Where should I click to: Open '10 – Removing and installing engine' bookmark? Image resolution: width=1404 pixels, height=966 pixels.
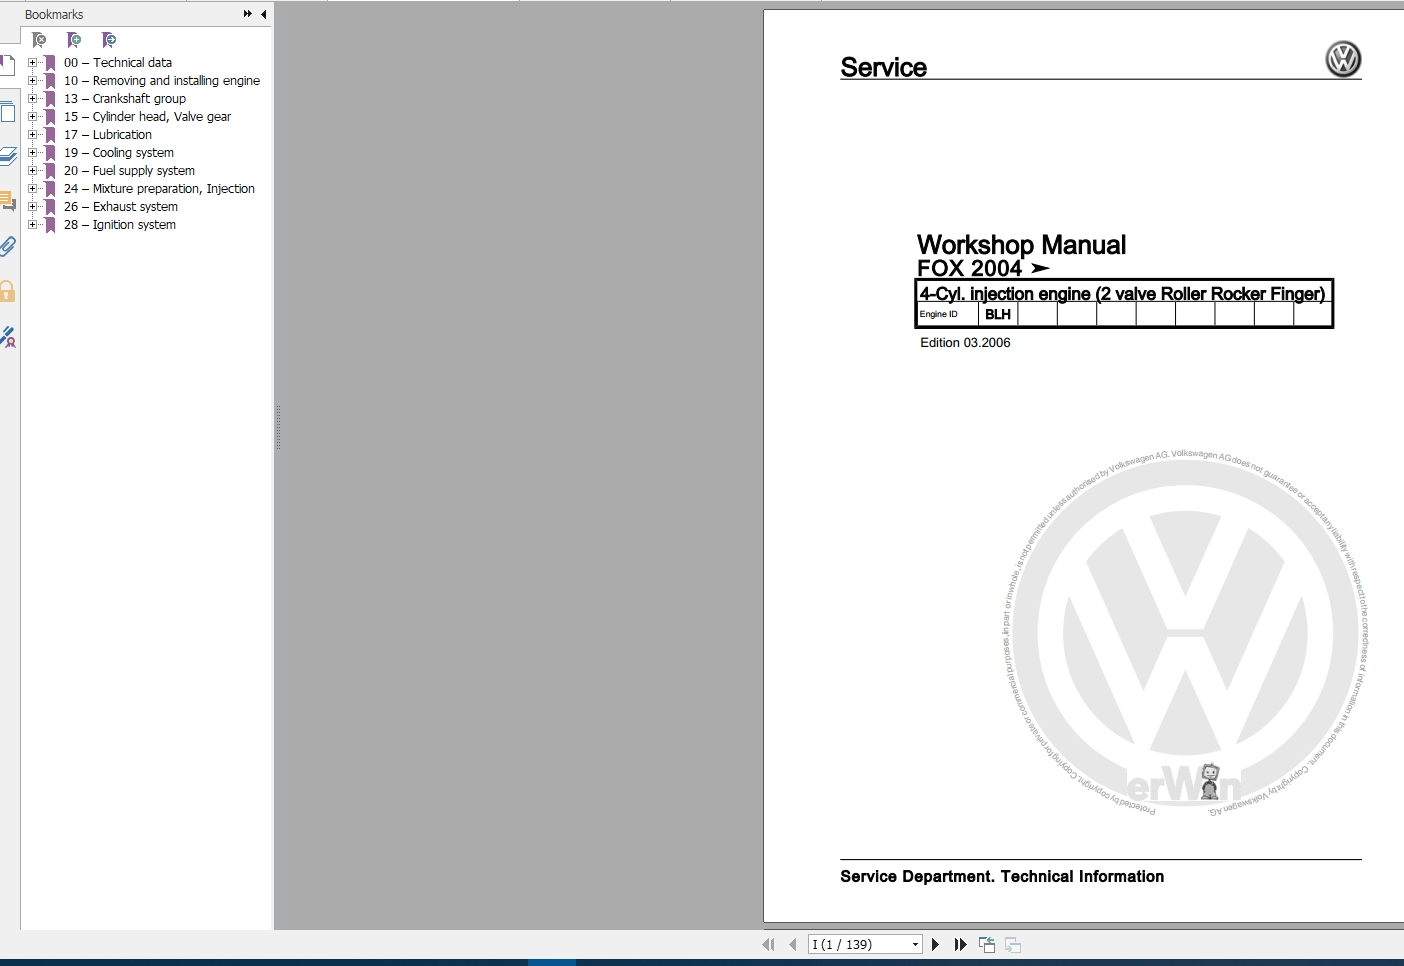[162, 80]
